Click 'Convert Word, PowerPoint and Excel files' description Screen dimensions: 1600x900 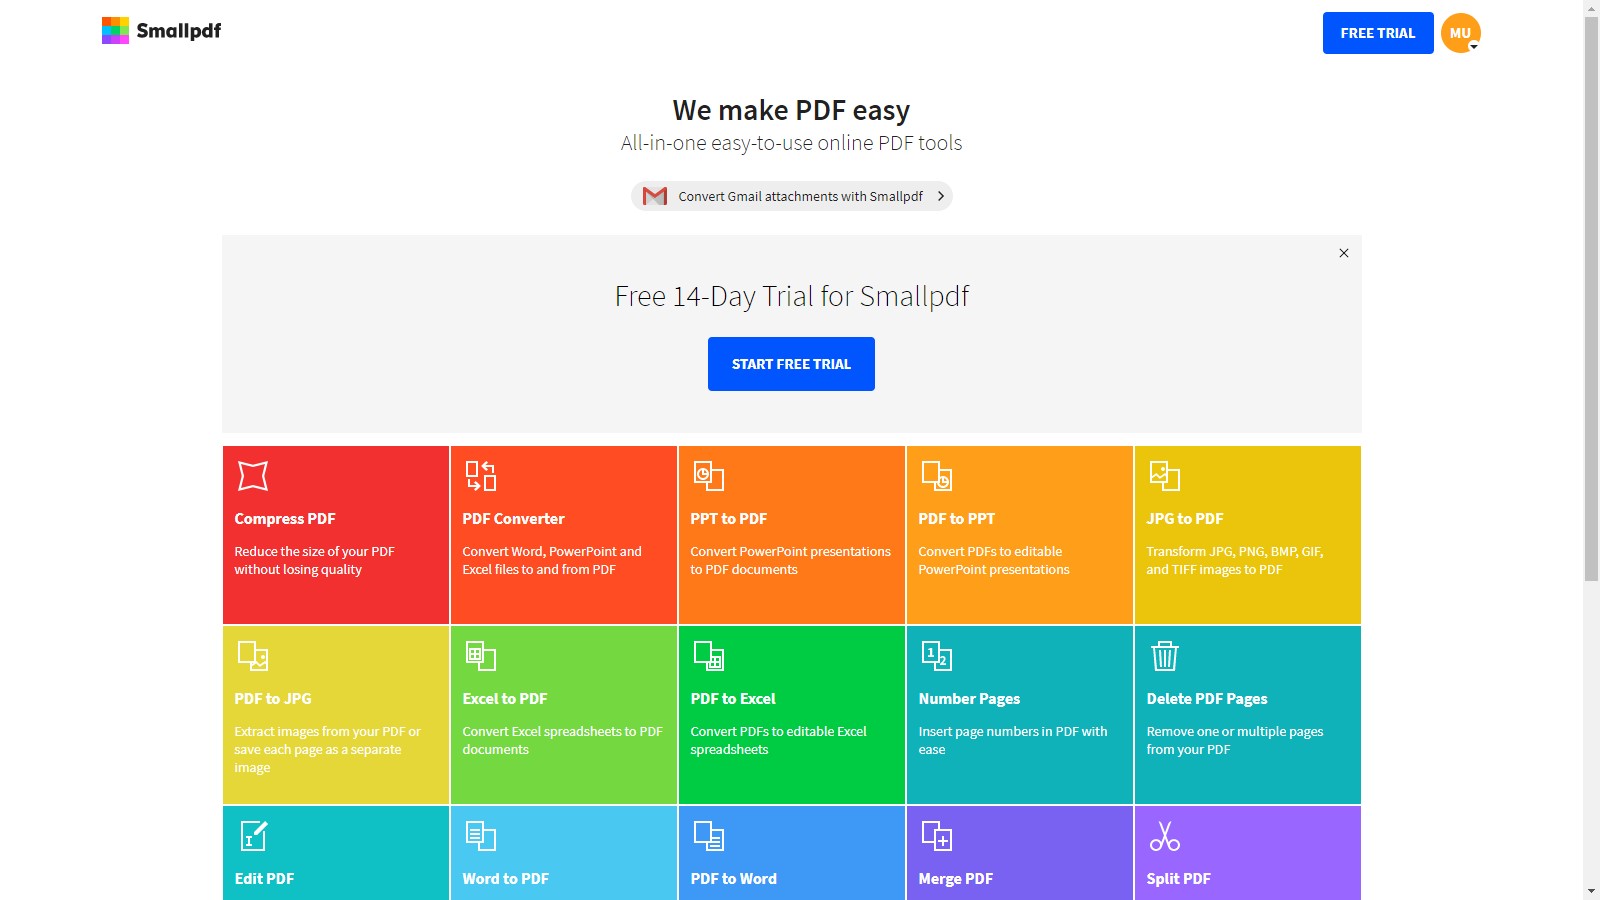[552, 560]
